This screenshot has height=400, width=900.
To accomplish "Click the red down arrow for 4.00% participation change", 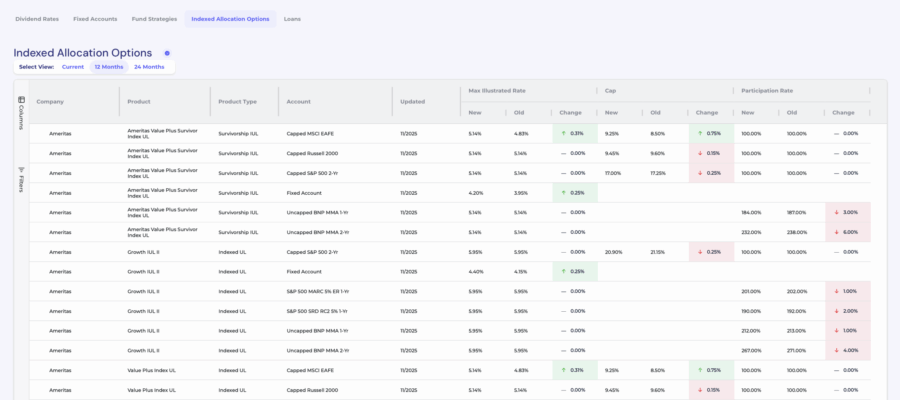I will pos(838,350).
